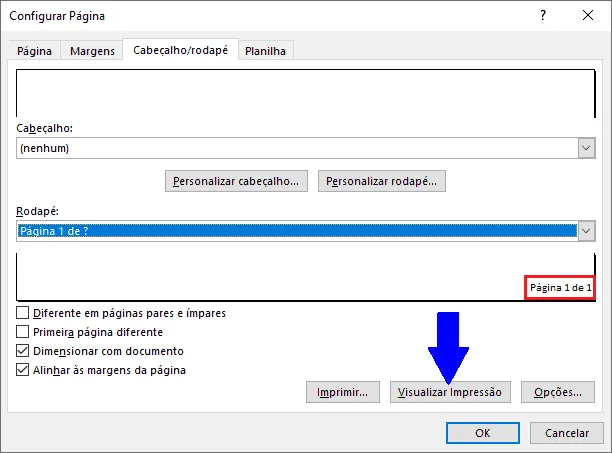Disable Alinhar às margens da página
The width and height of the screenshot is (612, 453).
pyautogui.click(x=23, y=370)
